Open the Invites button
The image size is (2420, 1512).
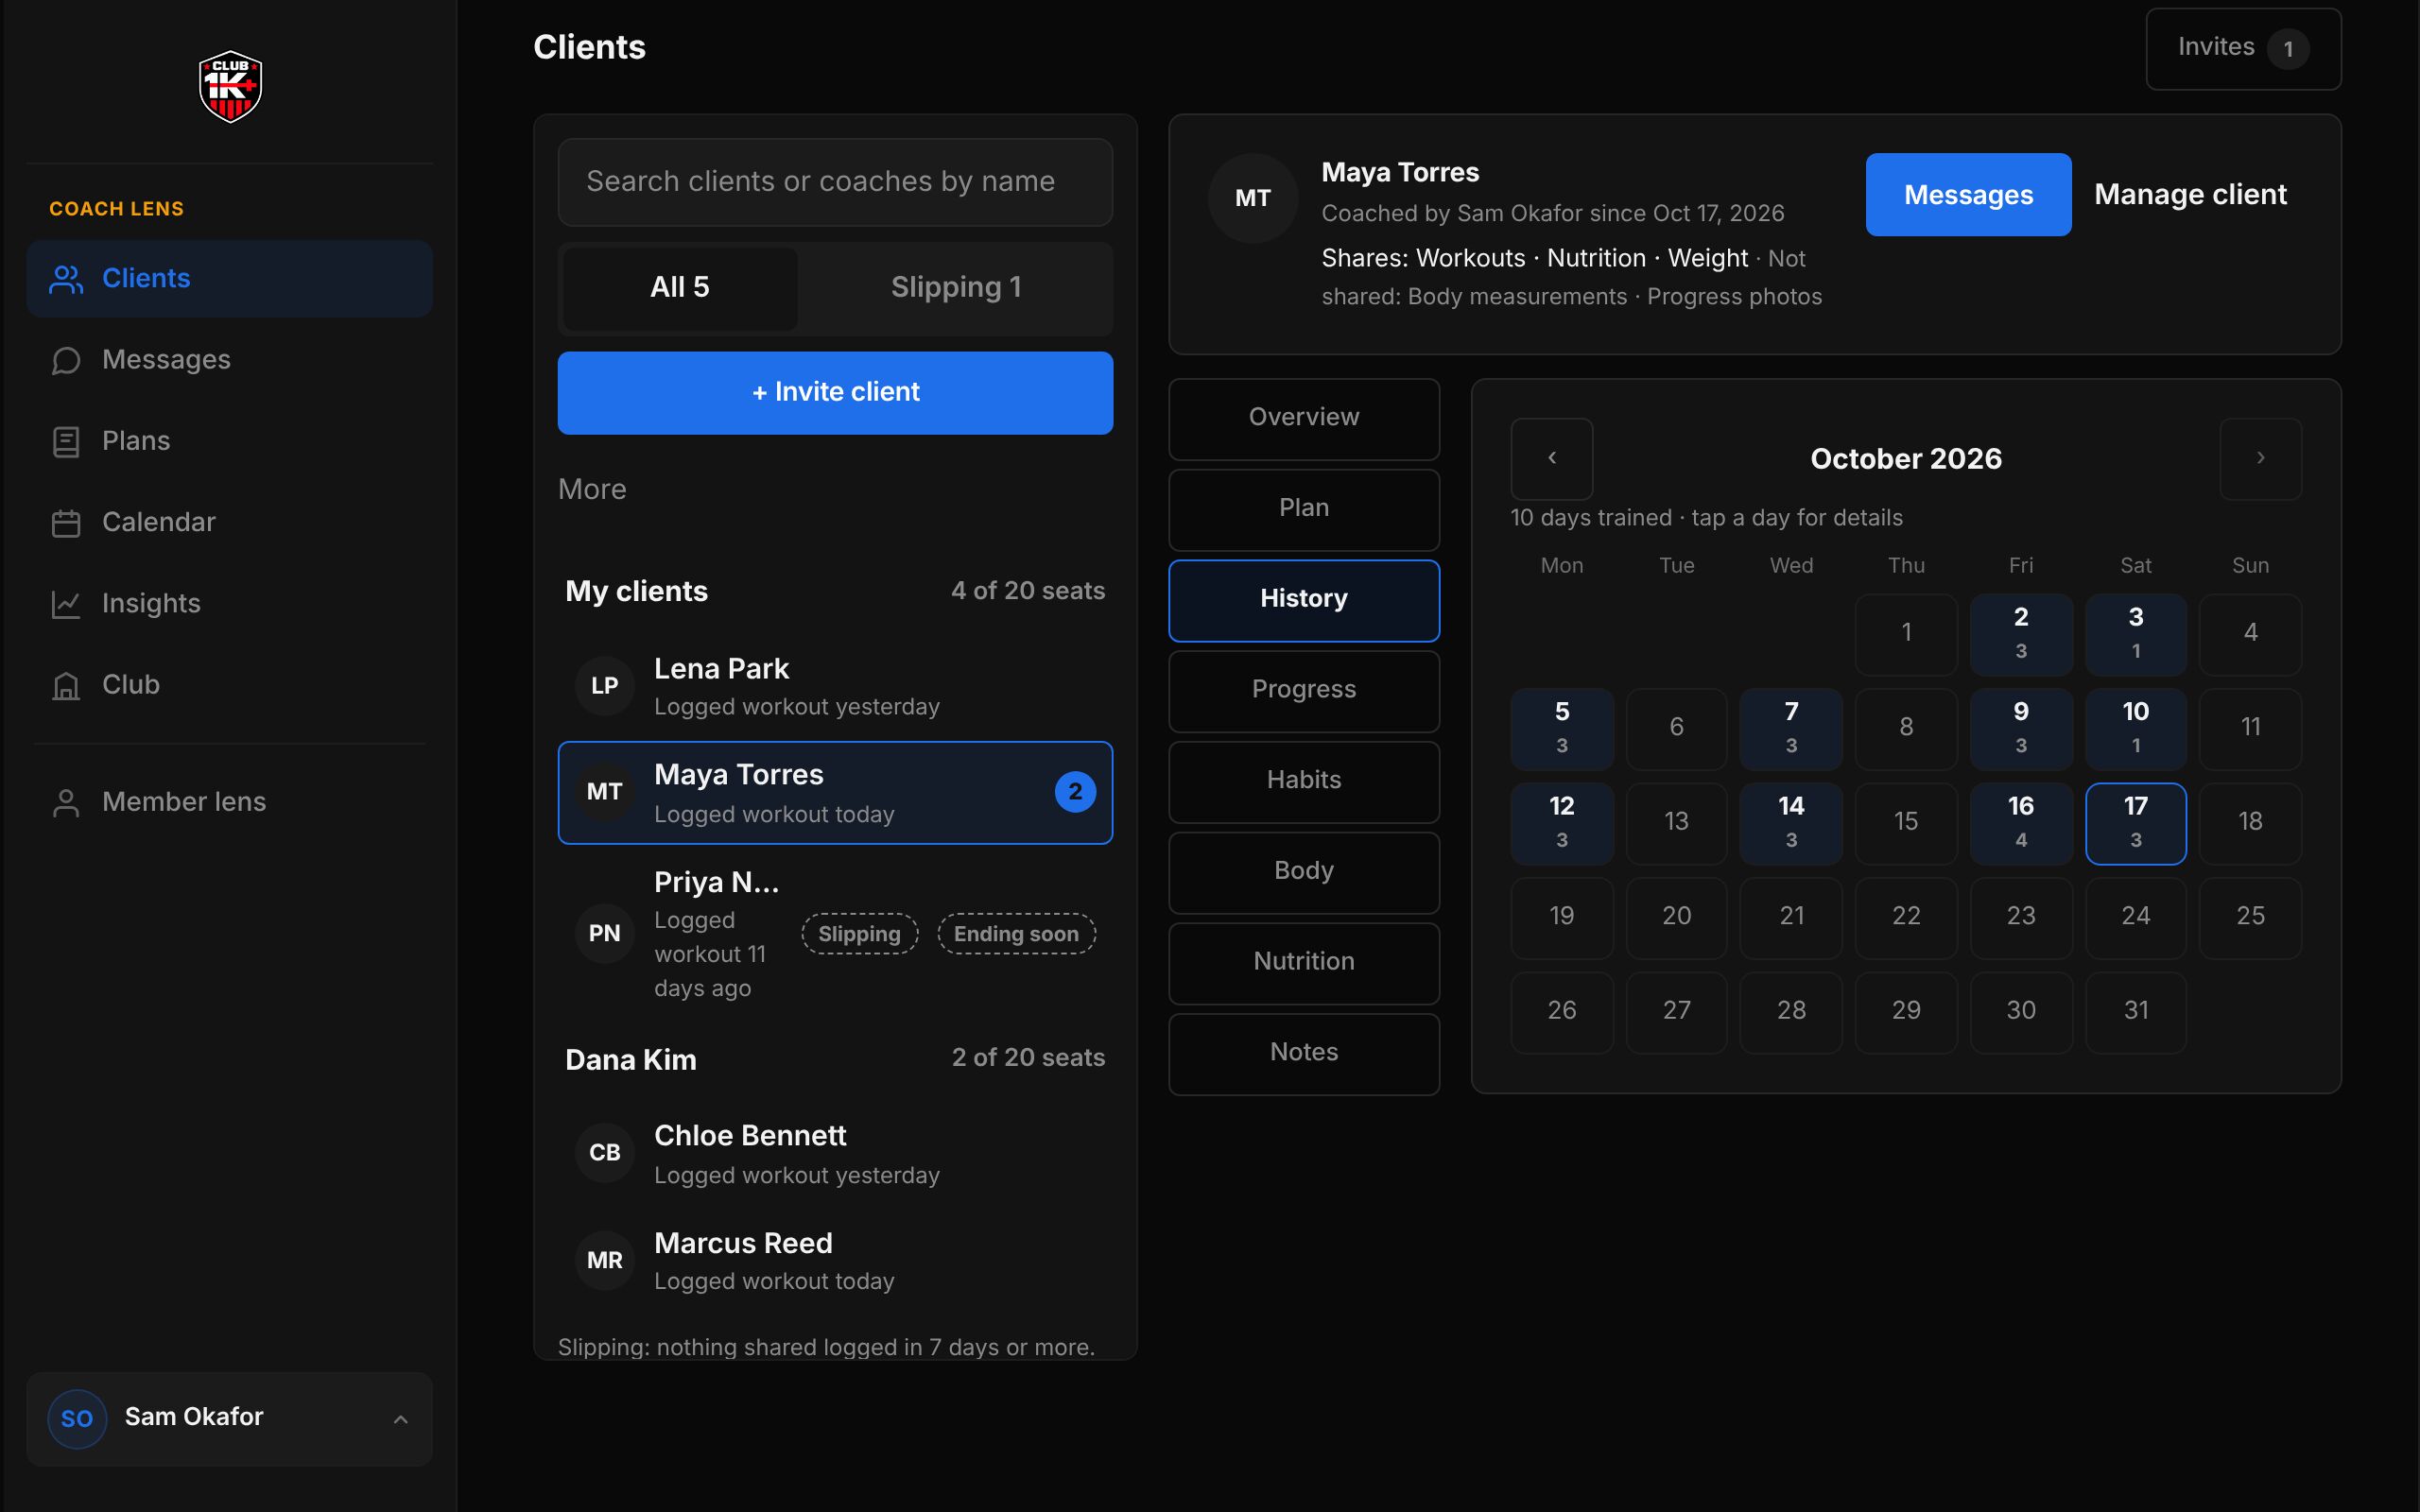(2243, 49)
